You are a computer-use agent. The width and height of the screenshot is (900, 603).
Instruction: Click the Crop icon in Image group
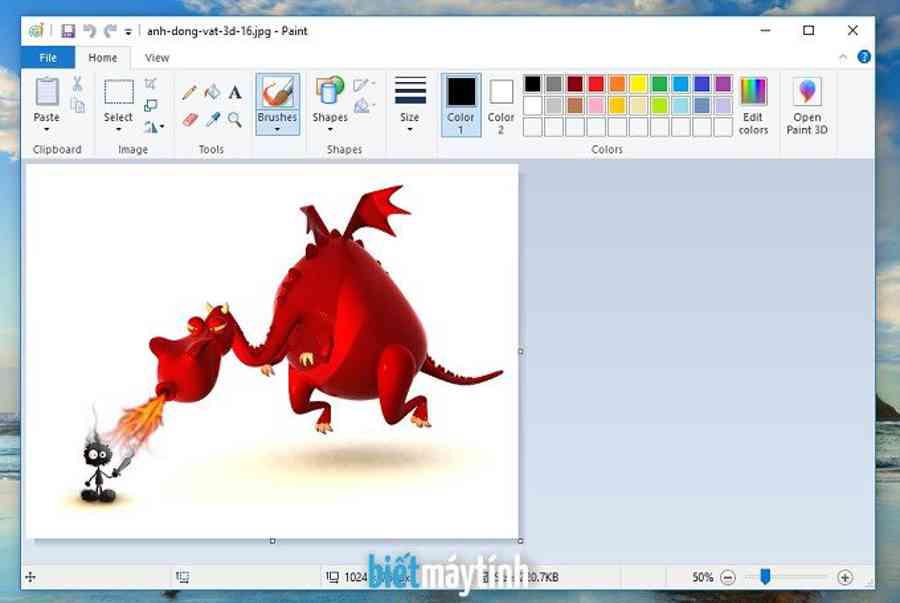point(150,84)
